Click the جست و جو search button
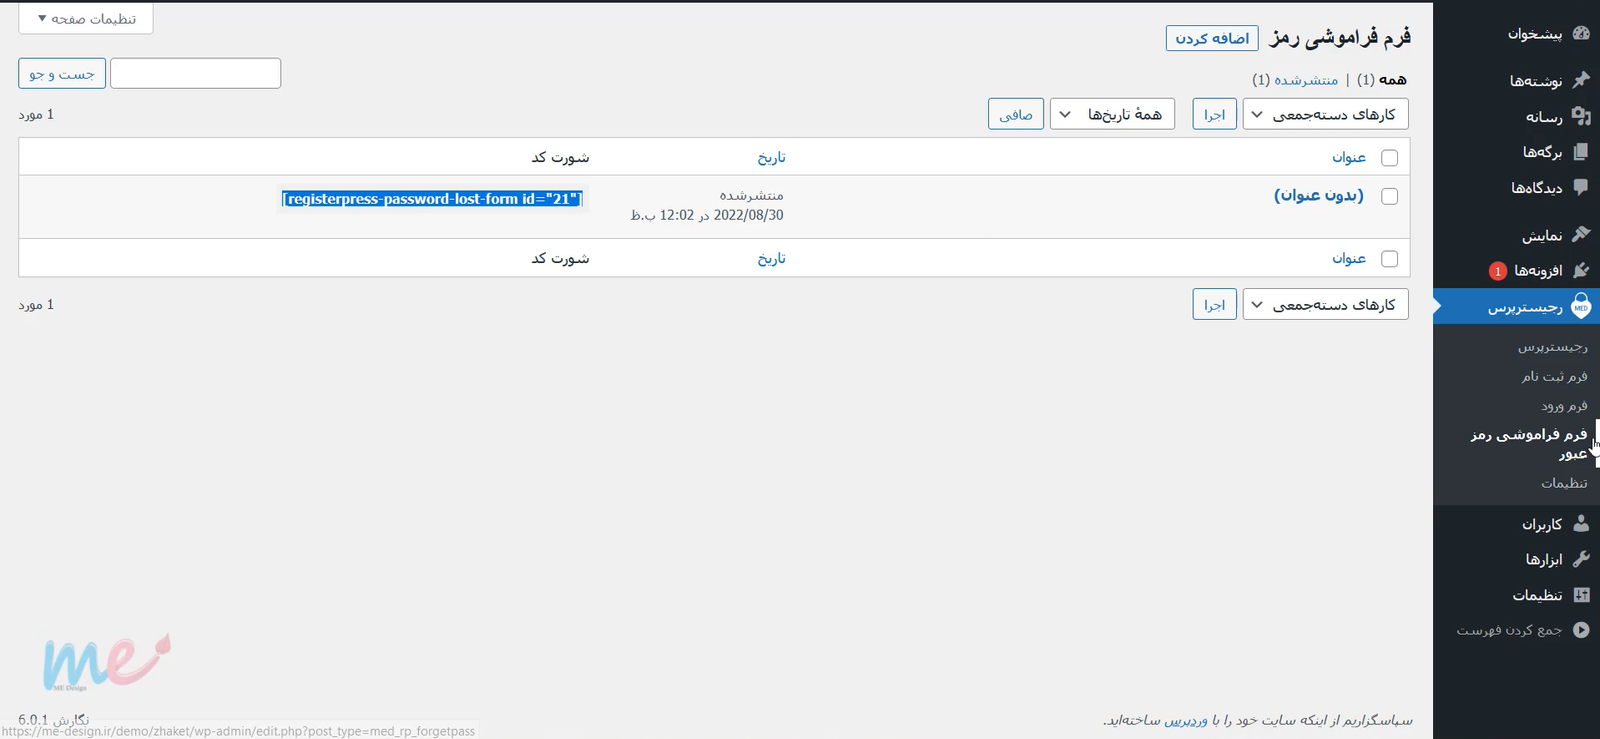 click(62, 73)
